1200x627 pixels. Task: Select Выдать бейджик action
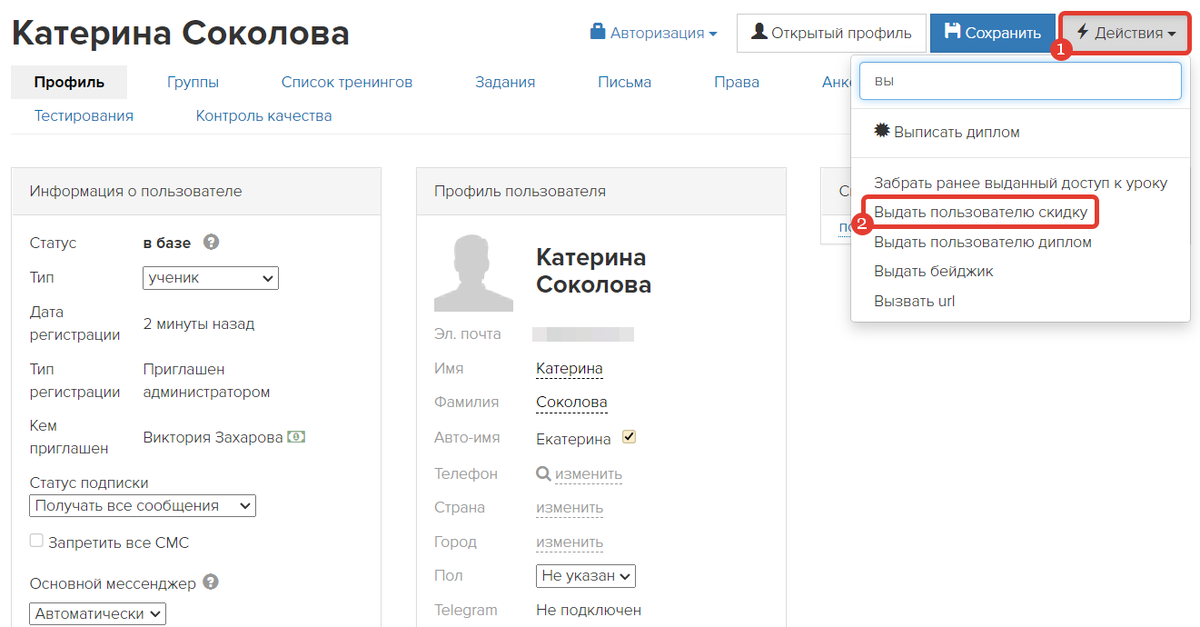[x=933, y=271]
